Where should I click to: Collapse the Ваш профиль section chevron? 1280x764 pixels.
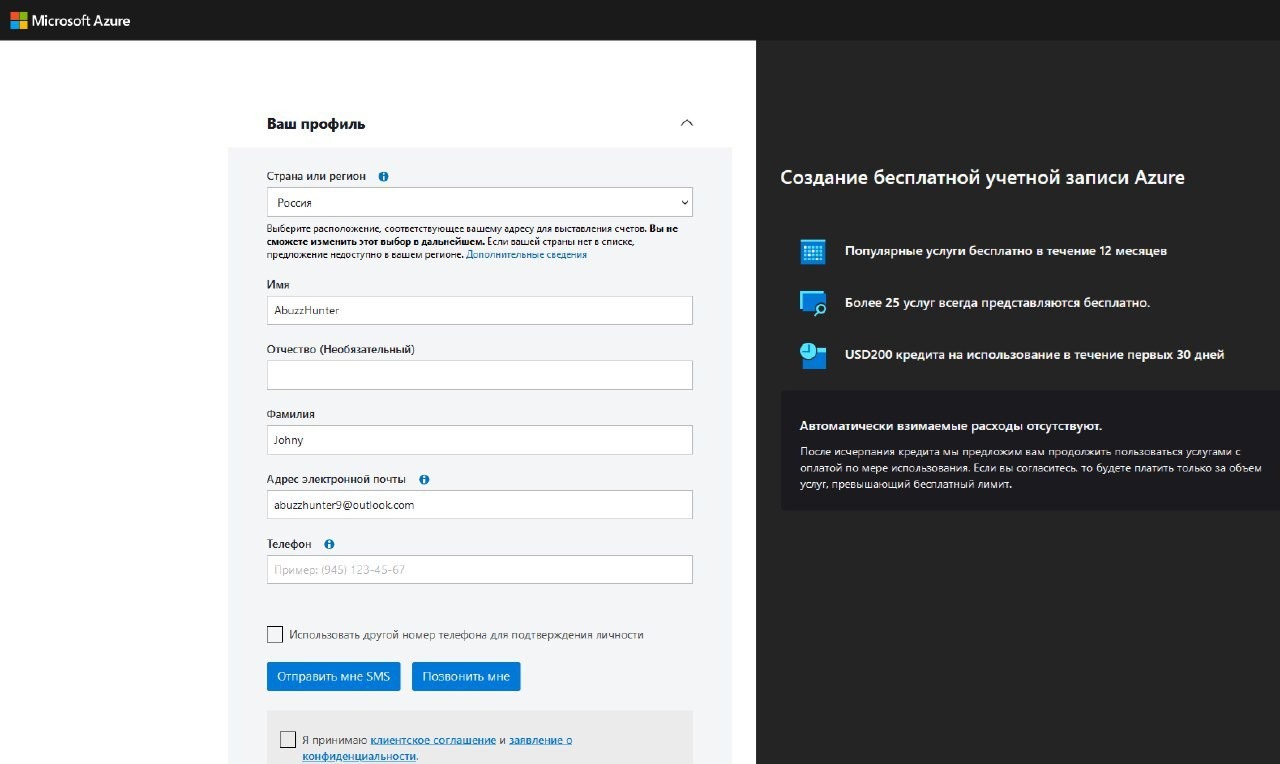click(686, 123)
